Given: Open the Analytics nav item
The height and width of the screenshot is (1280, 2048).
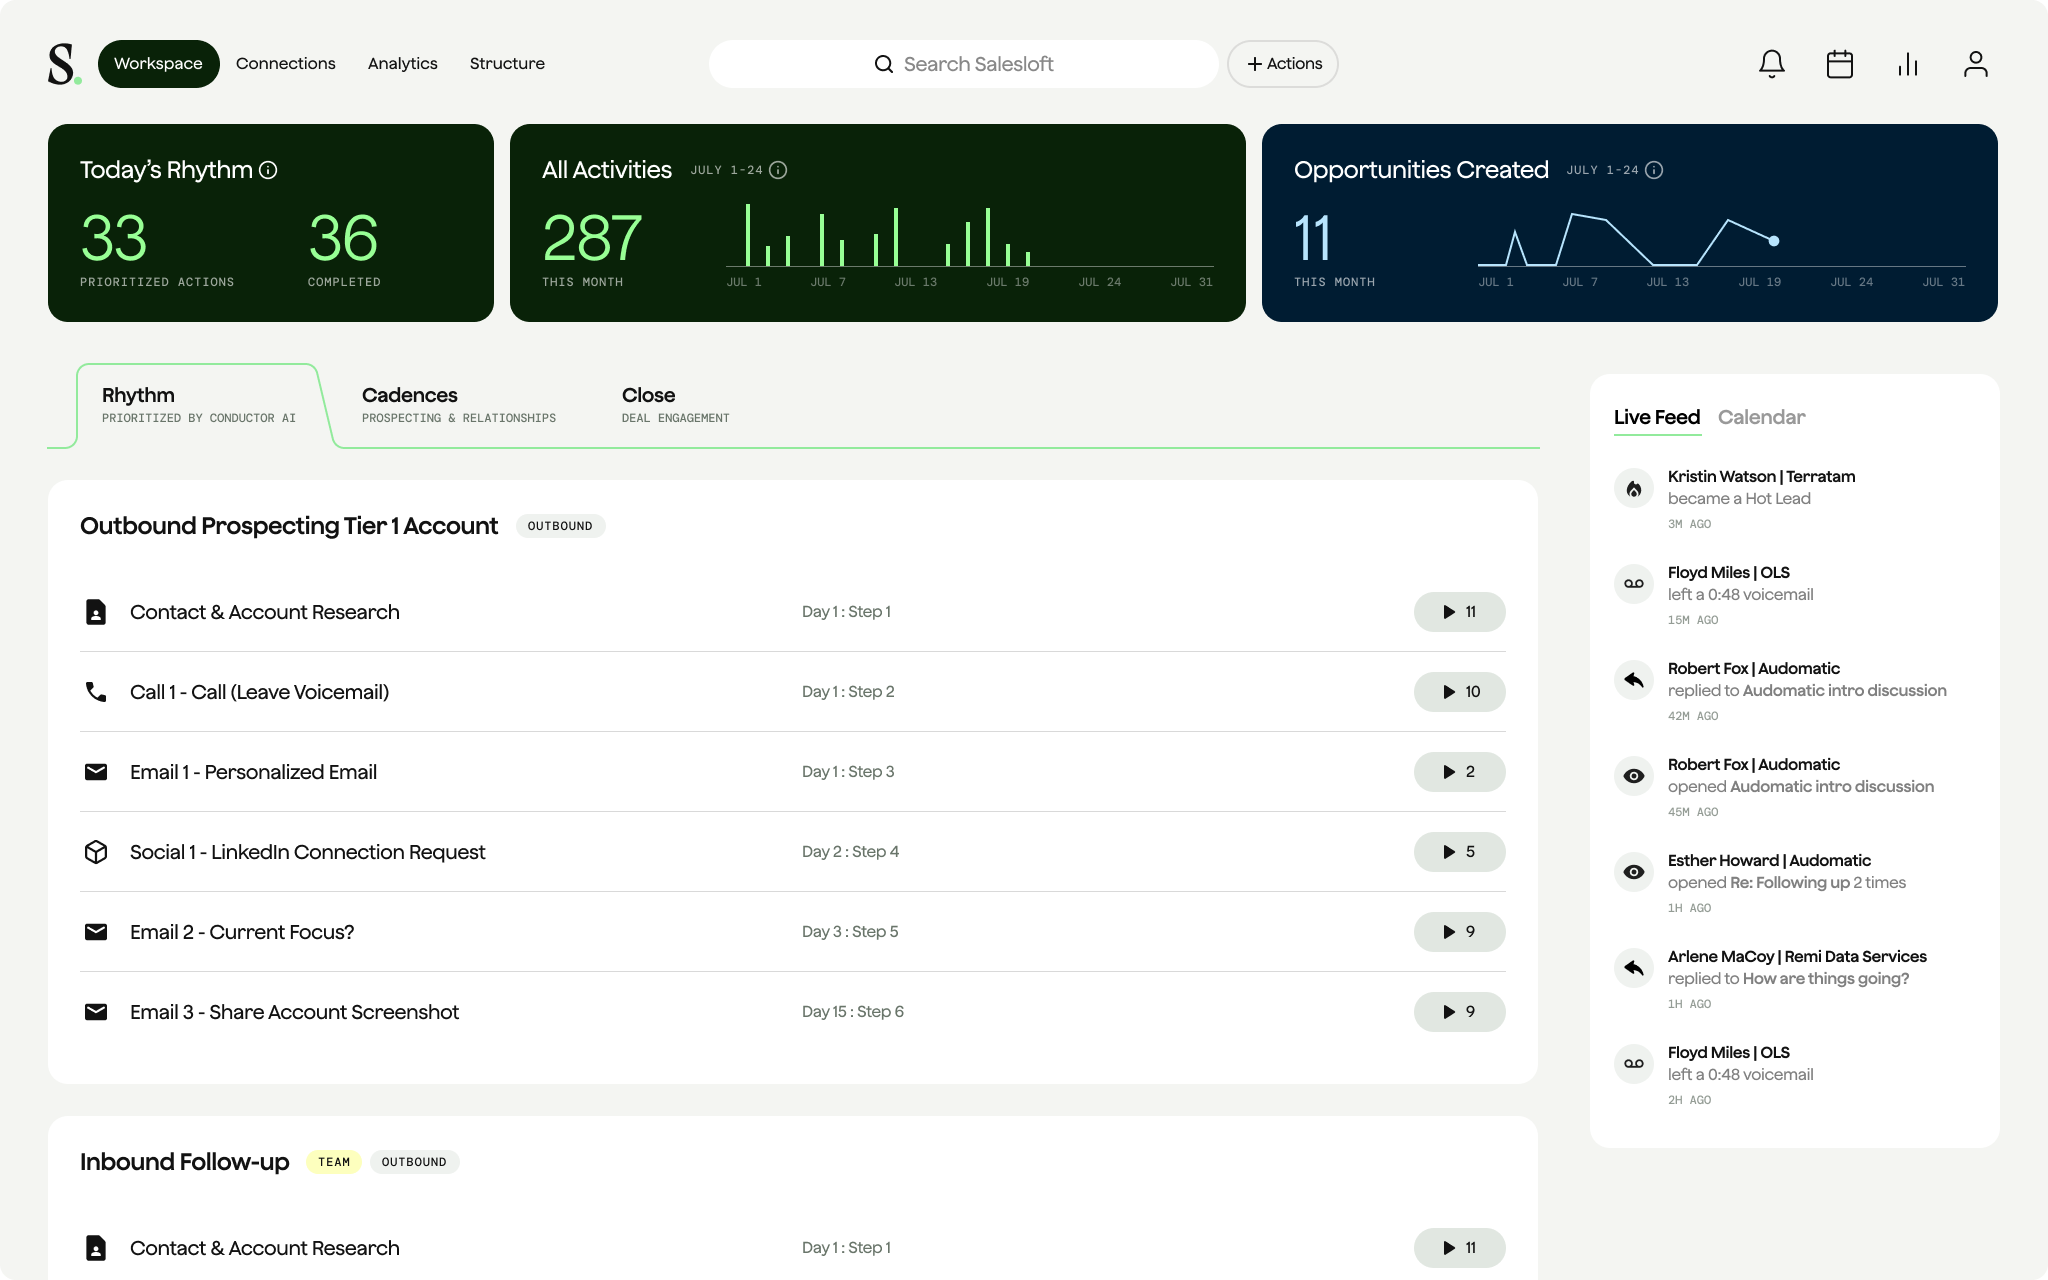Looking at the screenshot, I should pos(403,64).
